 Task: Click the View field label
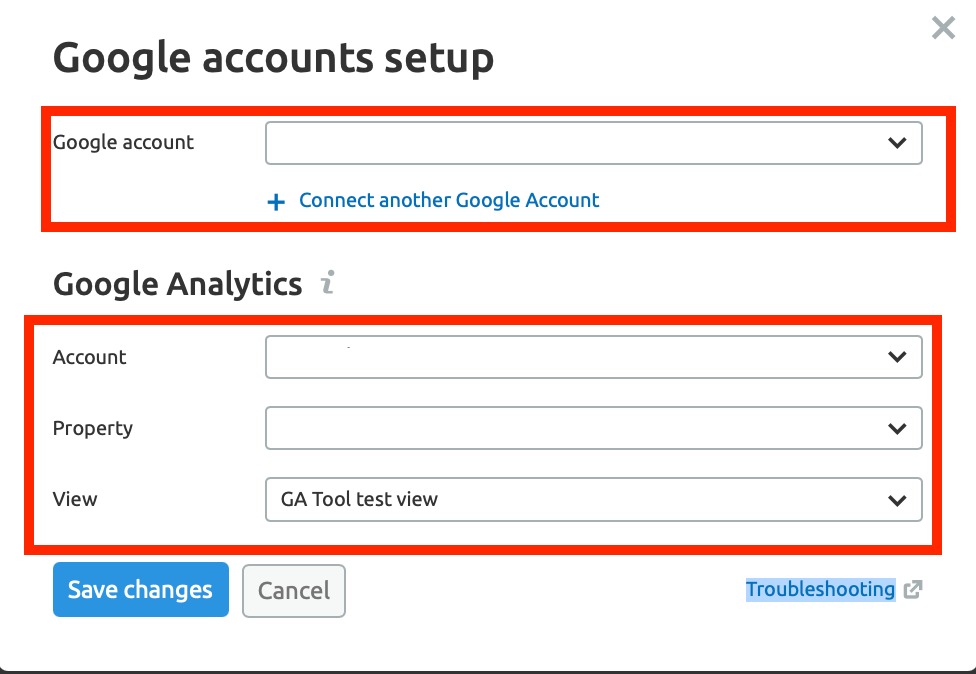(x=75, y=499)
